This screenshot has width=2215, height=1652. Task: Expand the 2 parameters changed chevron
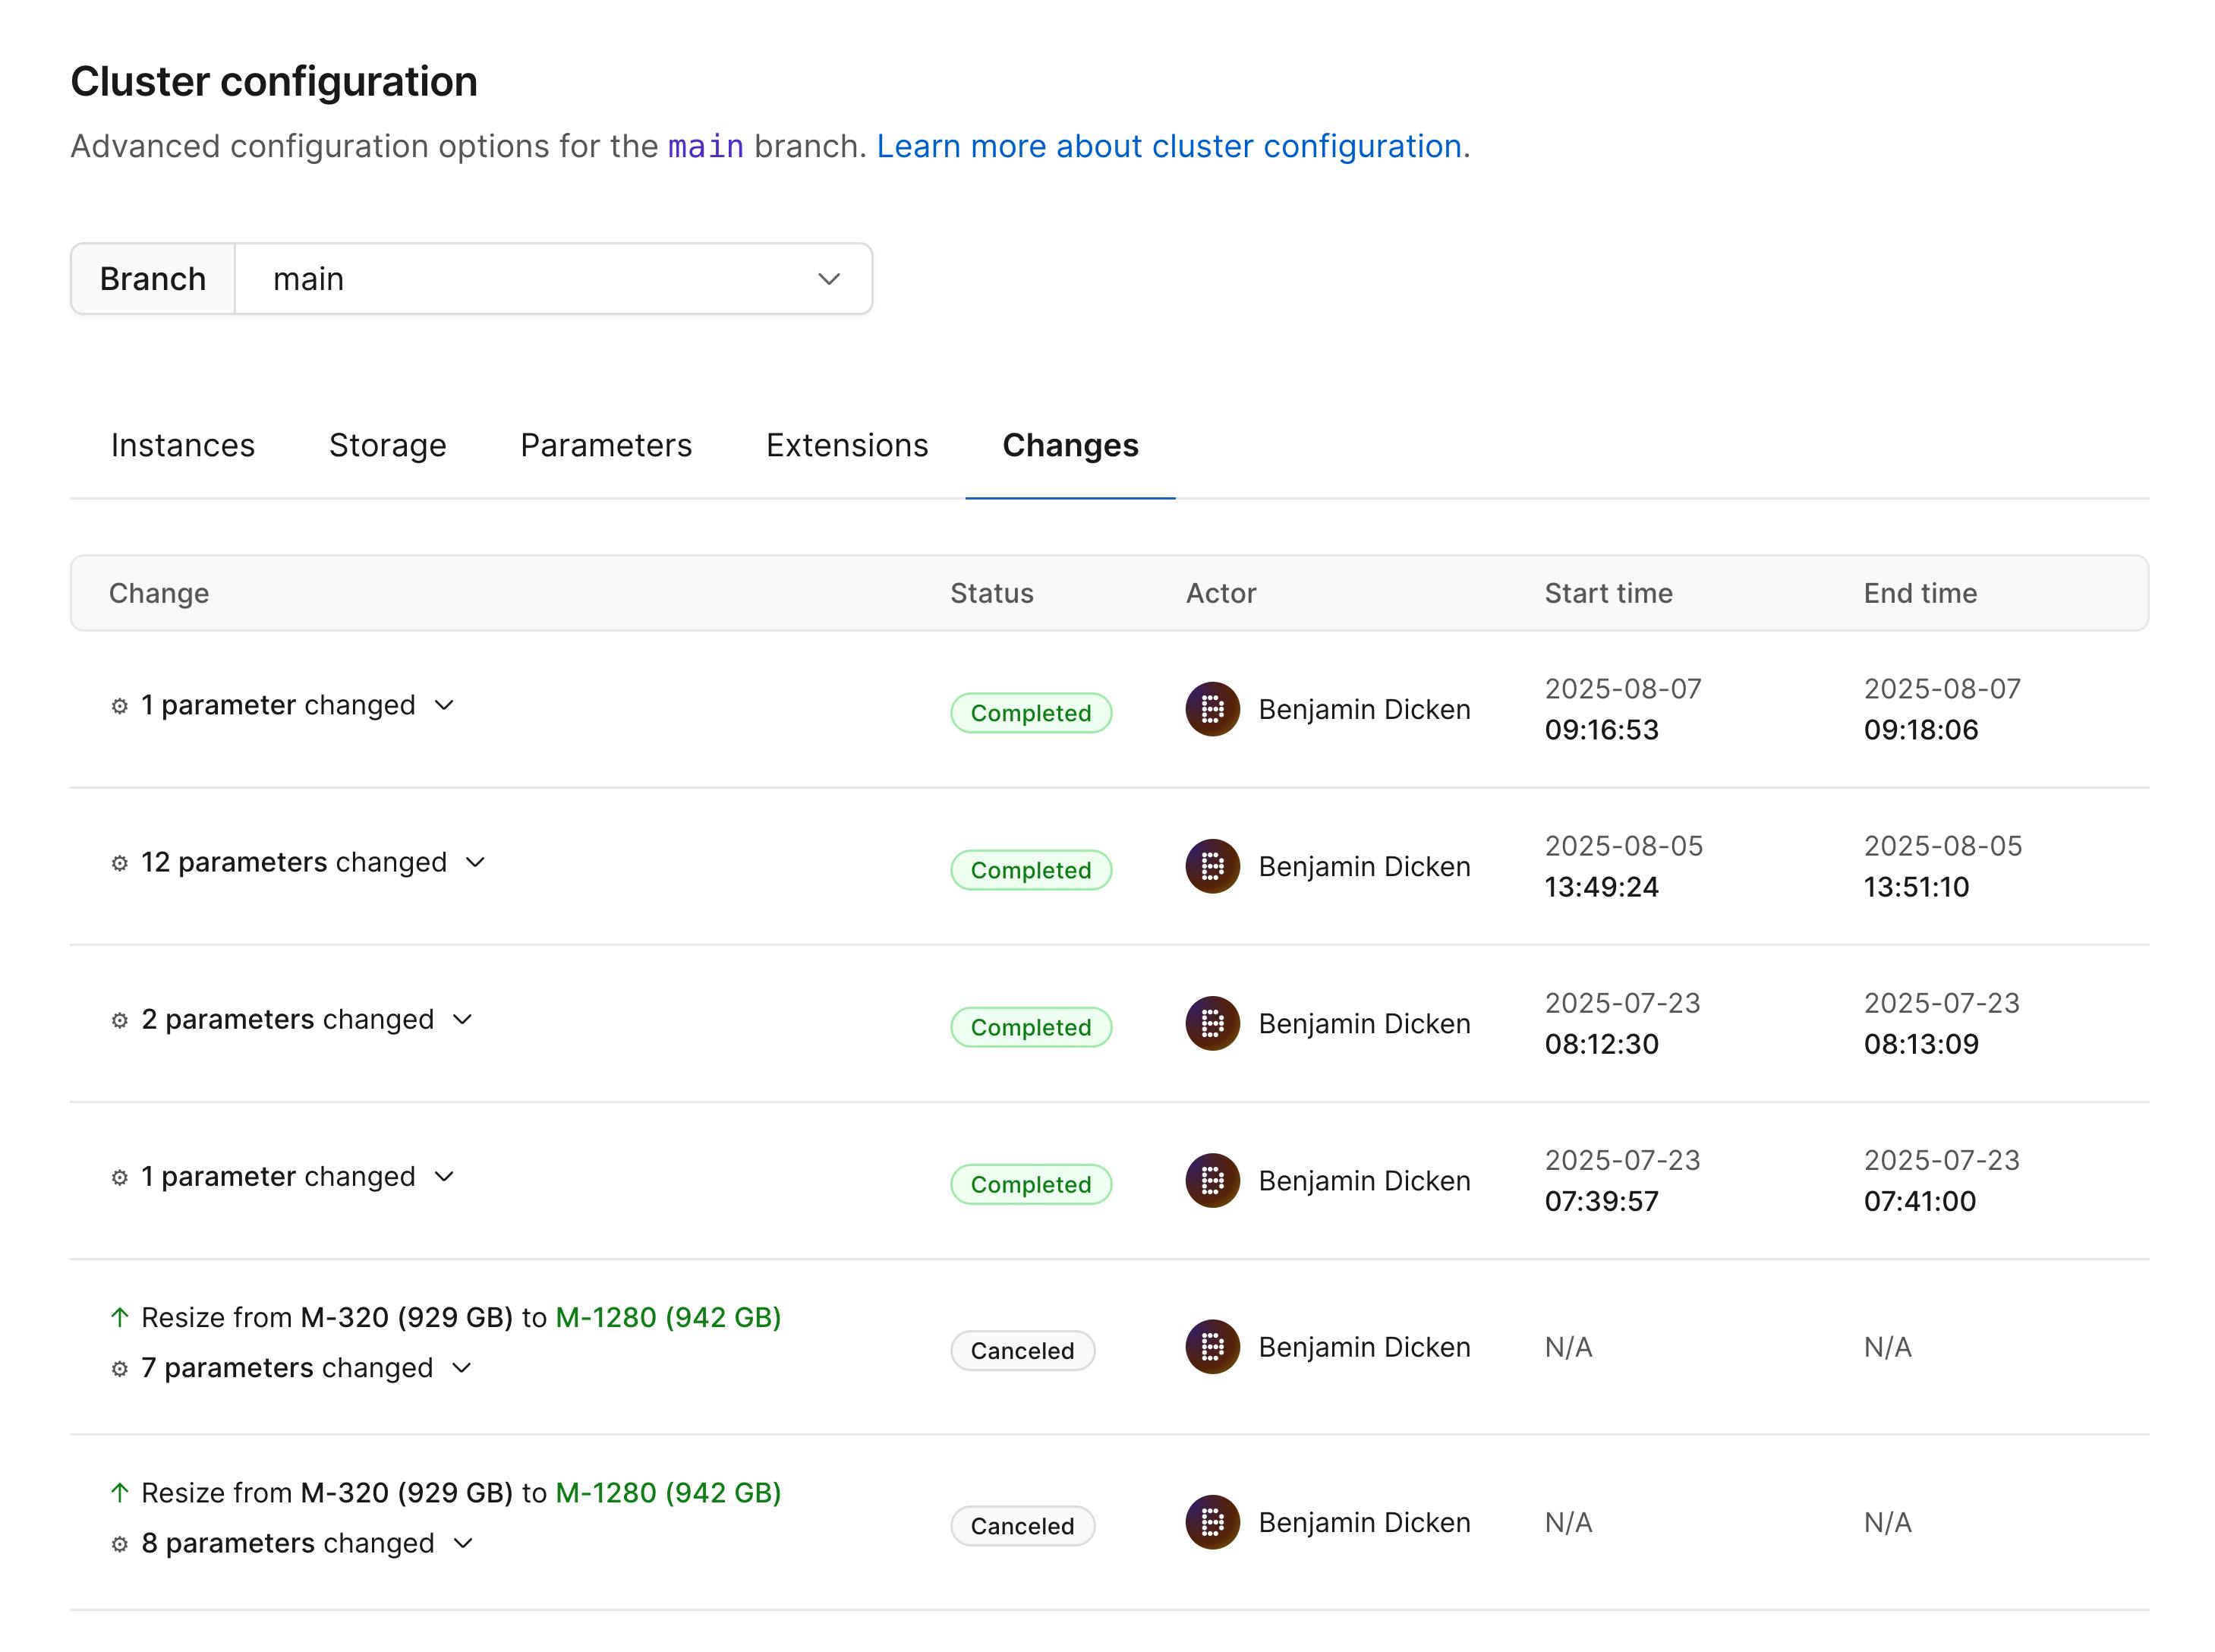tap(462, 1019)
